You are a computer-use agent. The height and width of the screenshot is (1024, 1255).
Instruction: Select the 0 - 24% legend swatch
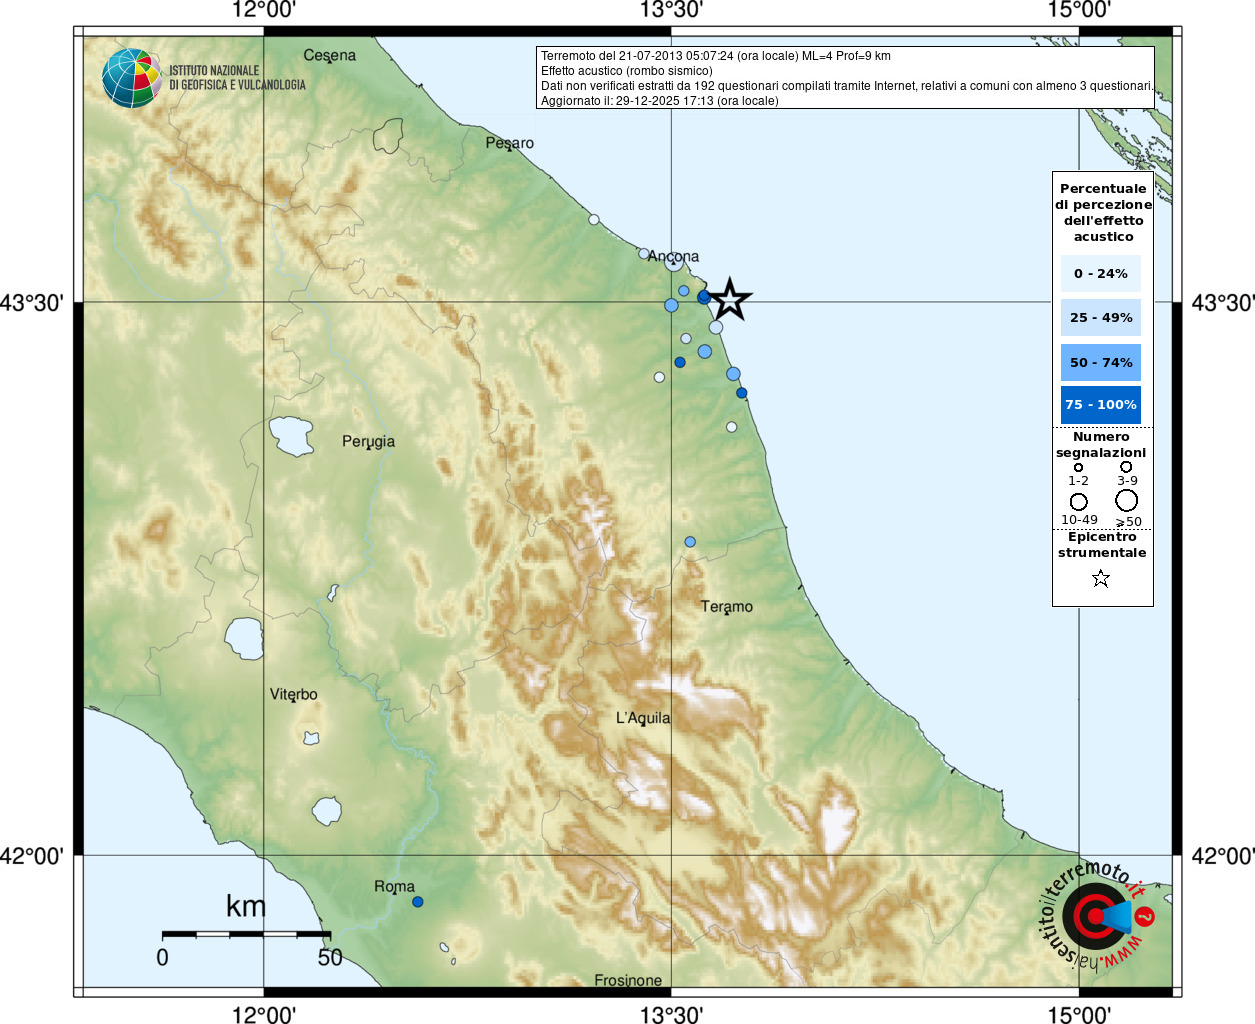1101,273
